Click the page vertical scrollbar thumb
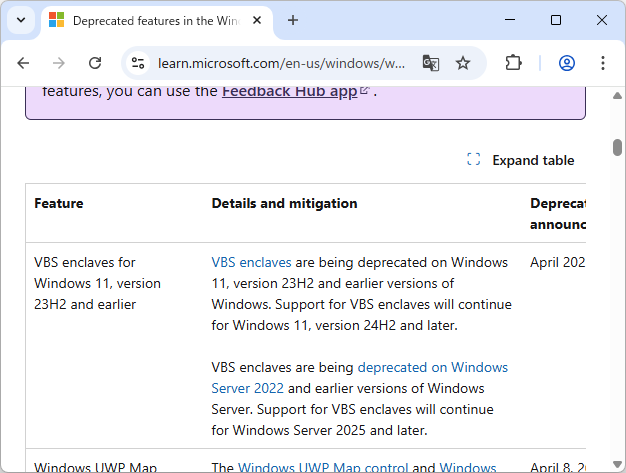The image size is (626, 473). point(618,148)
